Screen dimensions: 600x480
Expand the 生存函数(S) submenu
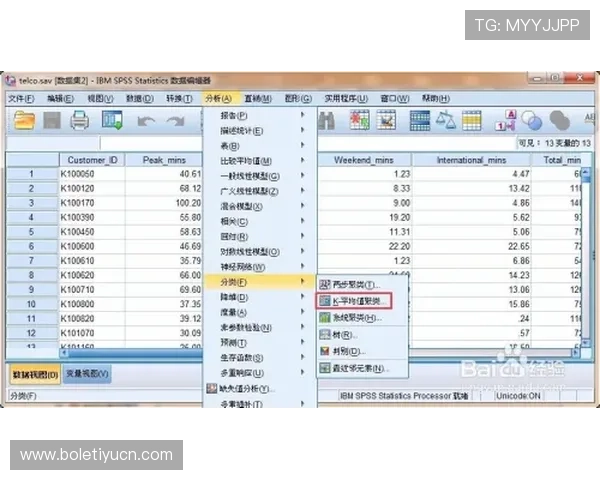(260, 358)
